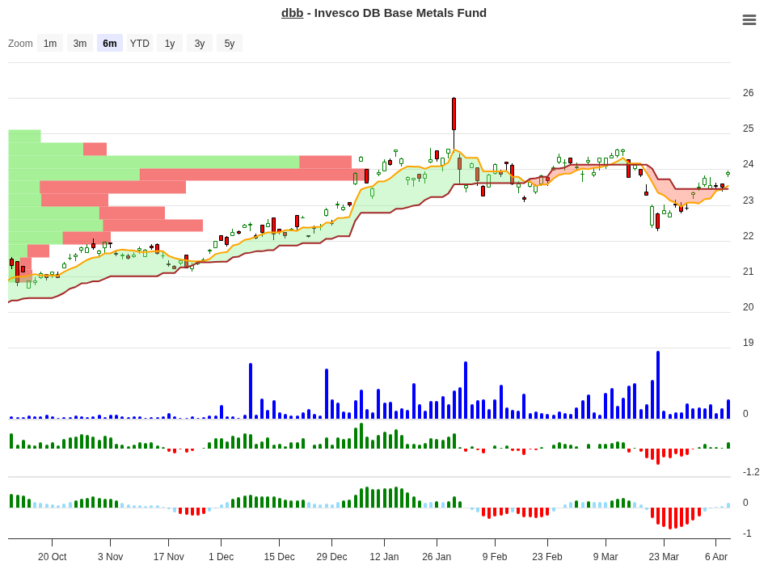Click the Zoom label text

coord(20,43)
